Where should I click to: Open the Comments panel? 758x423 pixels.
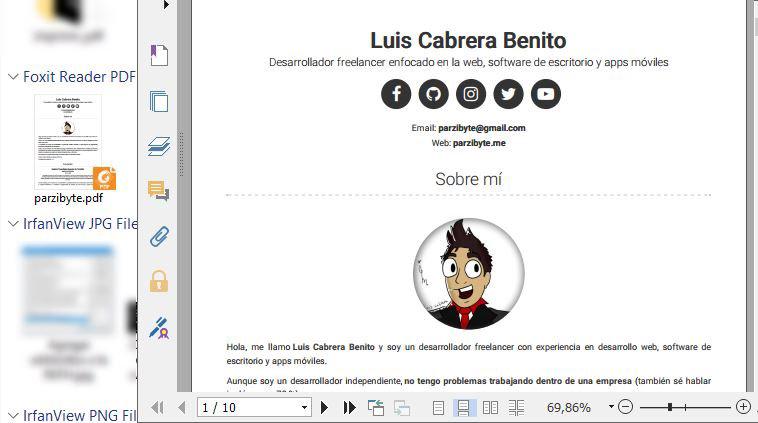click(158, 191)
